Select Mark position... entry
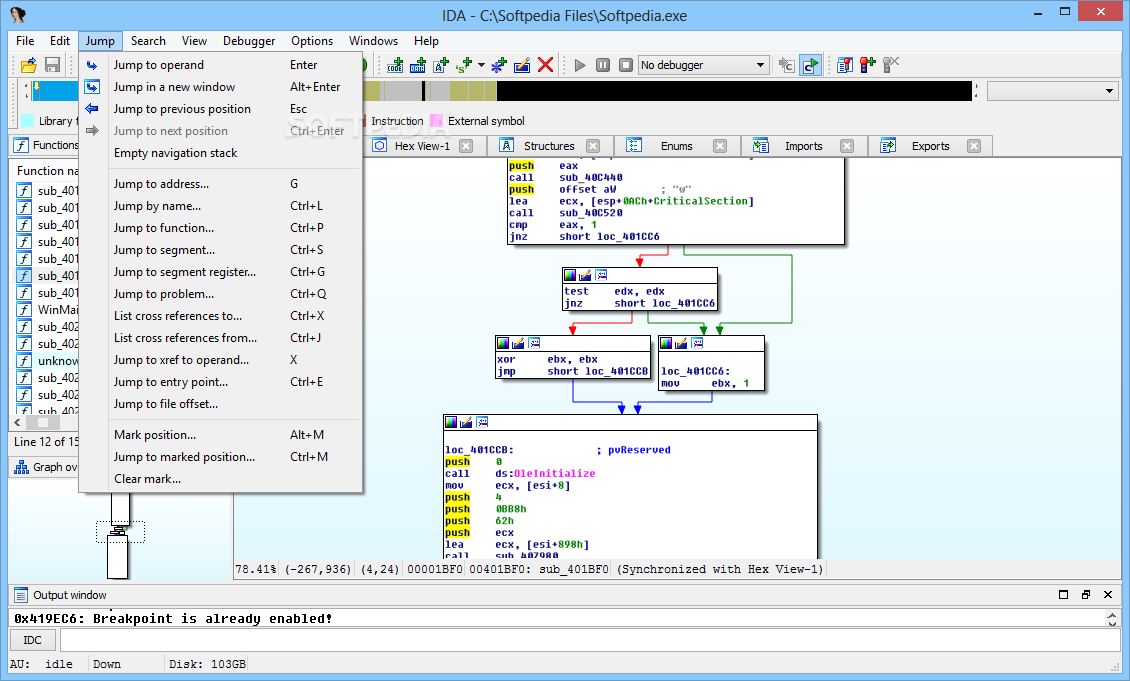The height and width of the screenshot is (681, 1130). click(x=221, y=435)
